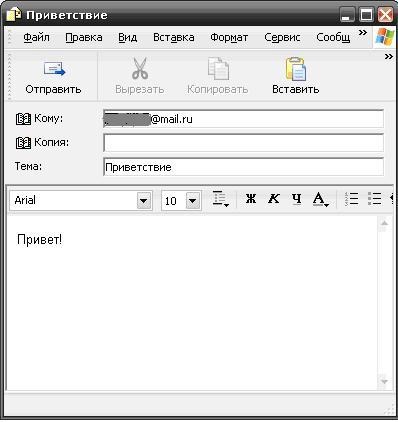Show more toolbar buttons via chevron

tap(389, 57)
